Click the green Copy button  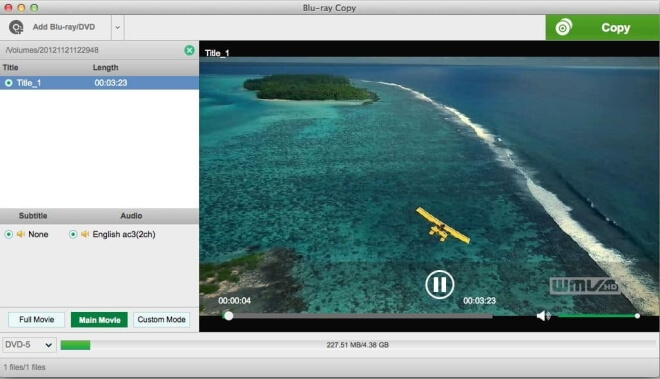pyautogui.click(x=602, y=27)
